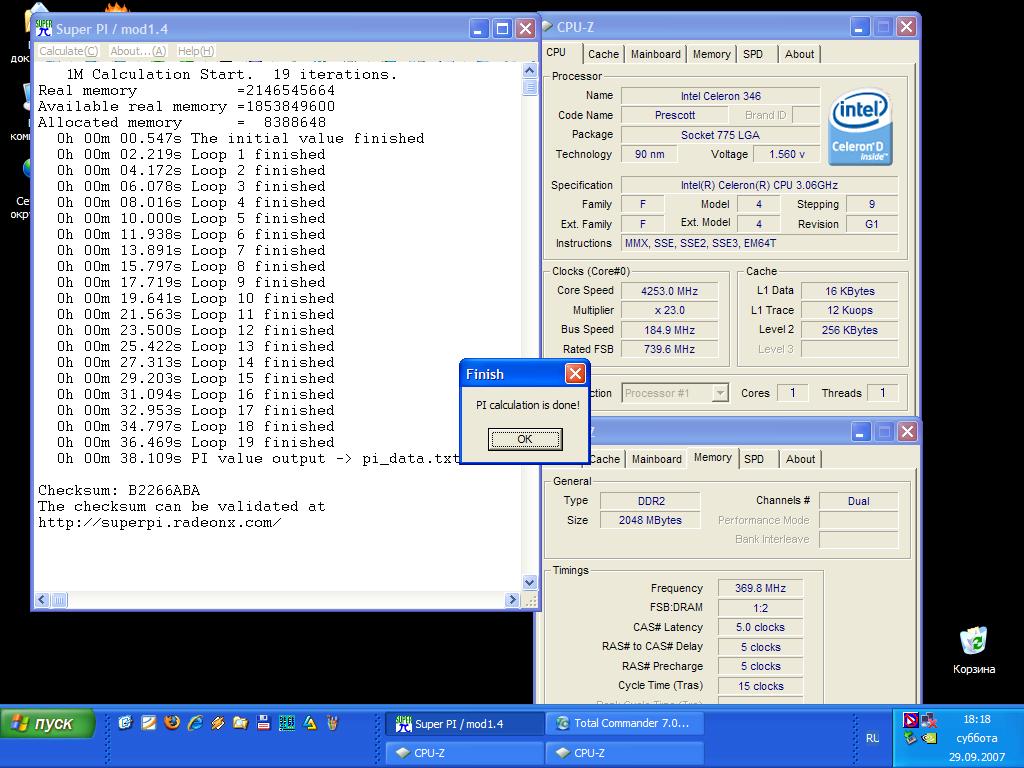Launch the orange diamond quick launch icon
Screen dimensions: 1024x768
coord(217,723)
